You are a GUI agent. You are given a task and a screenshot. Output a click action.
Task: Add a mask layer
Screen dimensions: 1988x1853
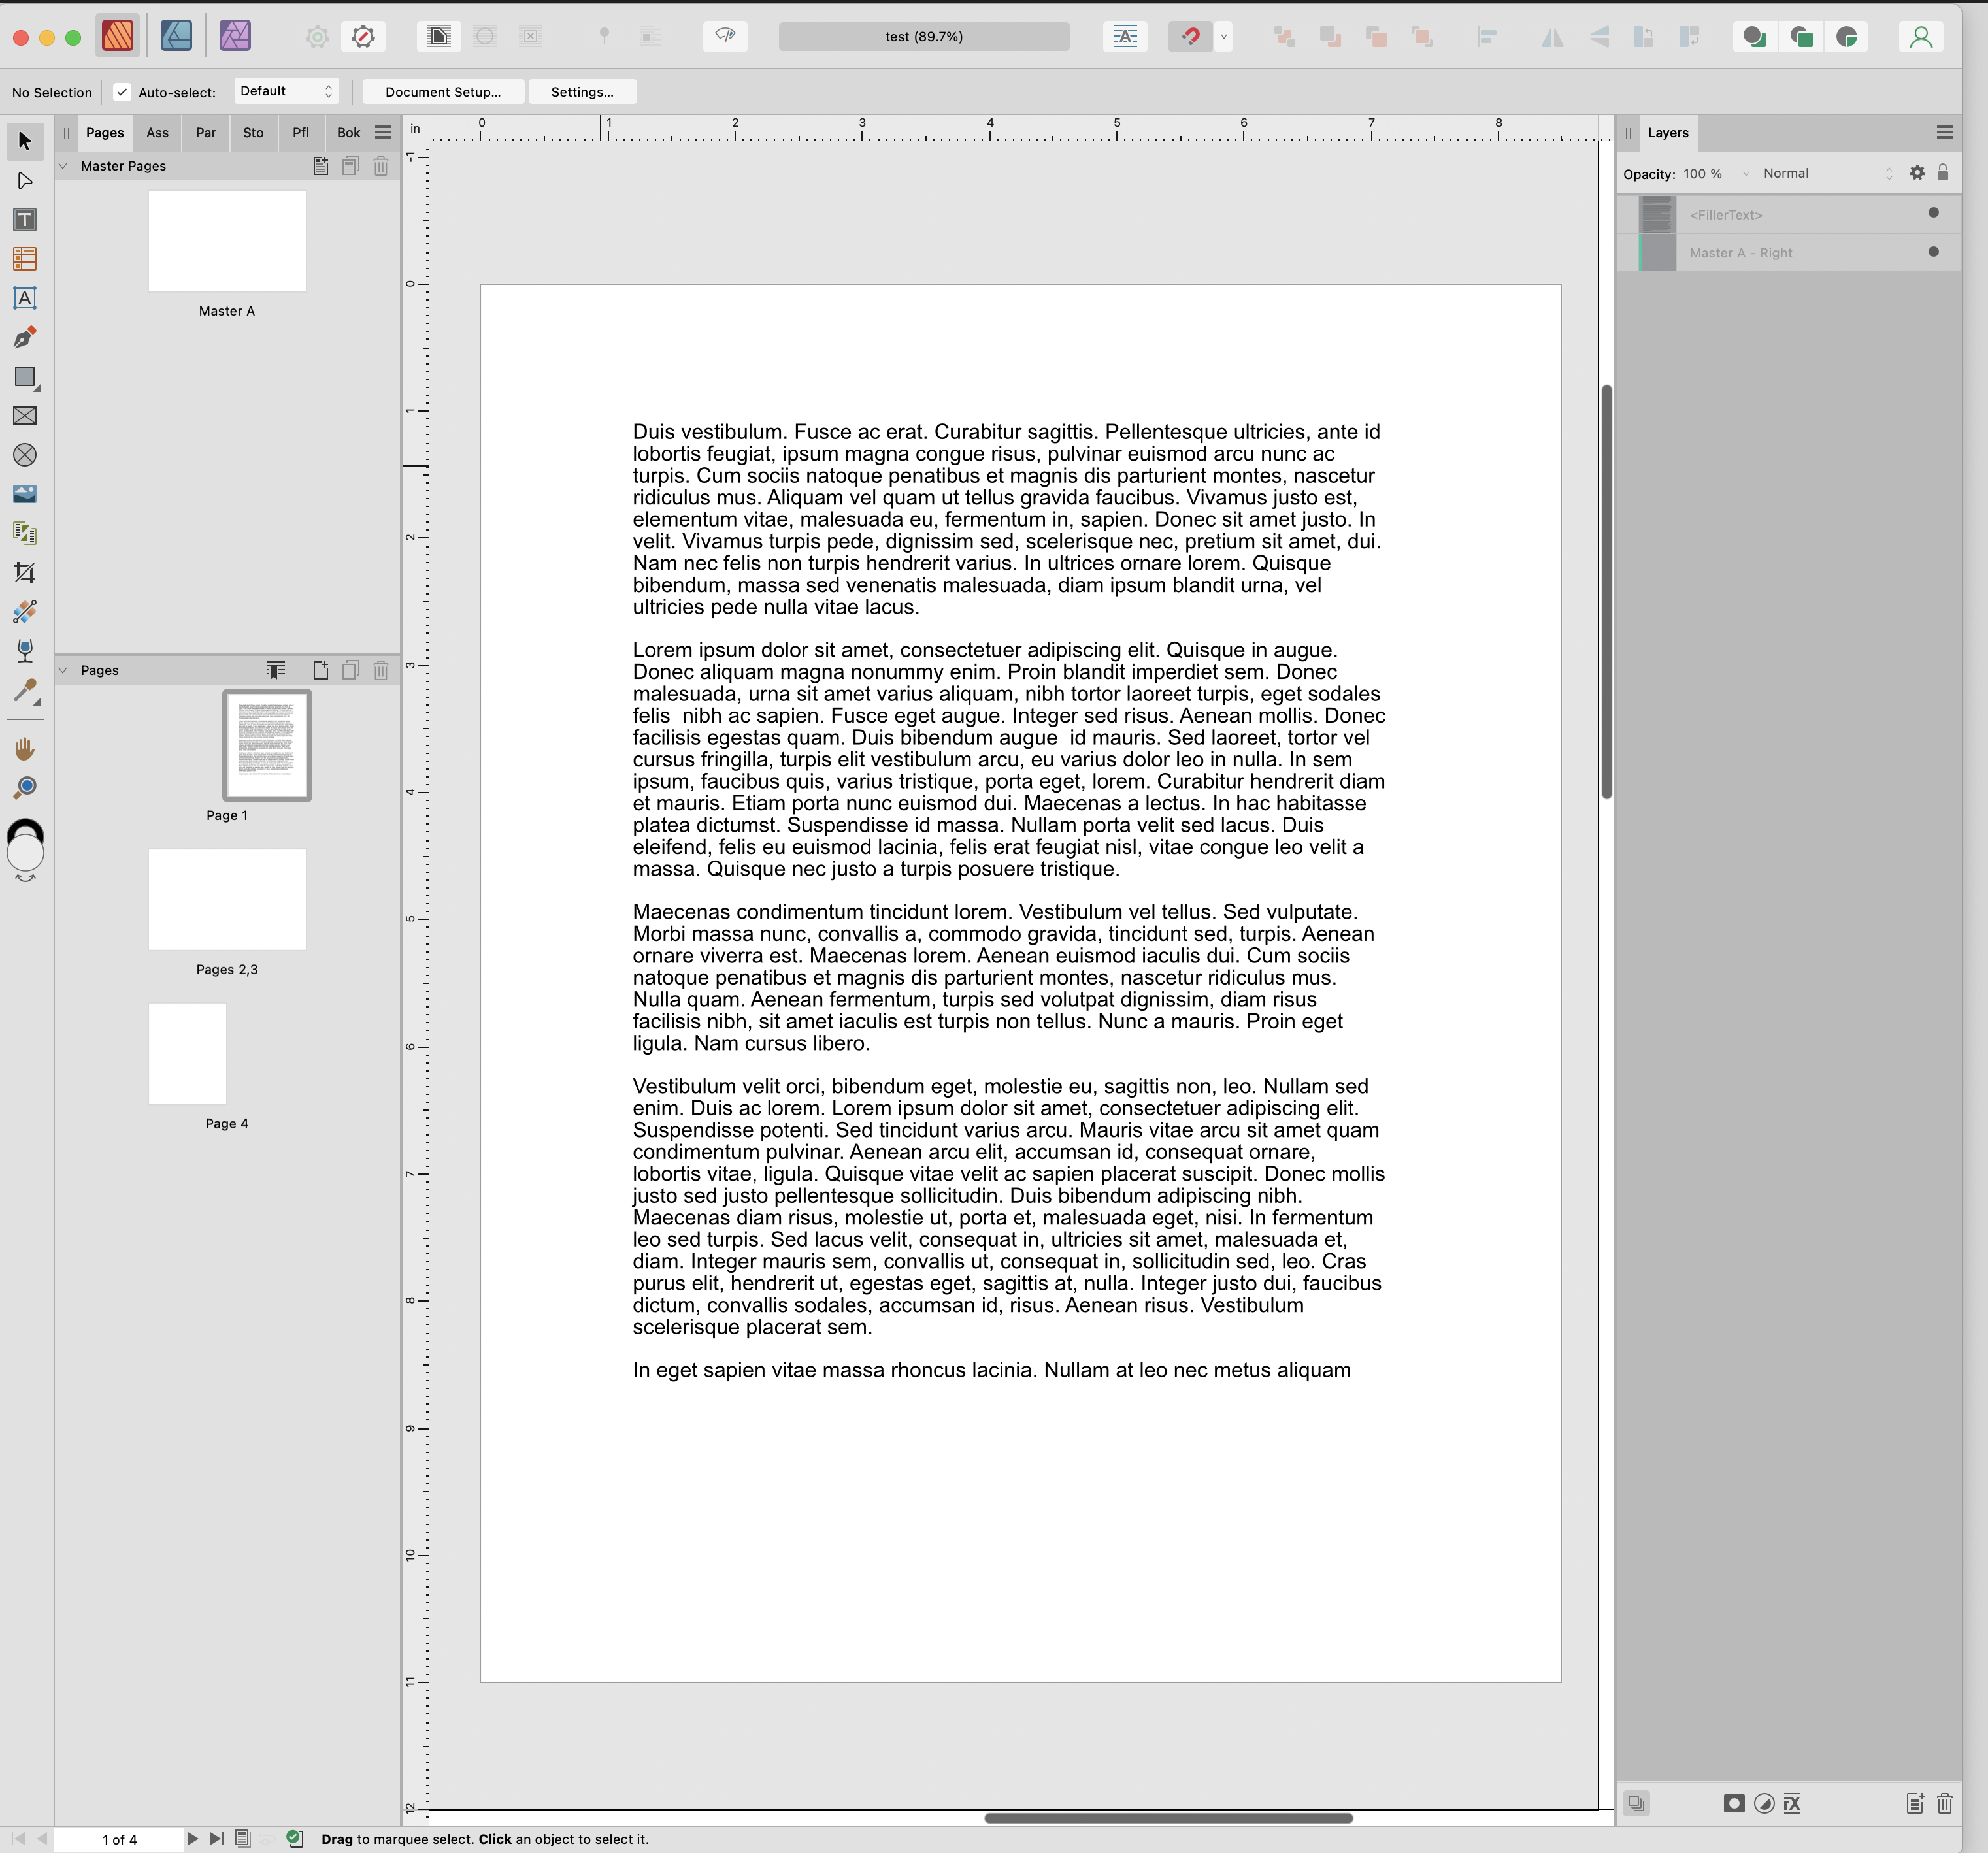click(1734, 1803)
